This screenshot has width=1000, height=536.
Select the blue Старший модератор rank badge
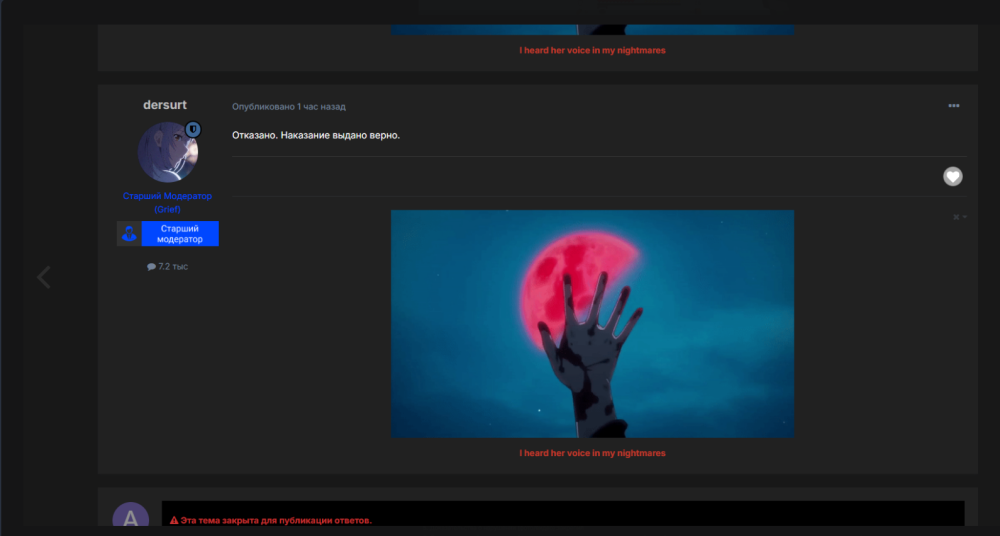point(180,234)
